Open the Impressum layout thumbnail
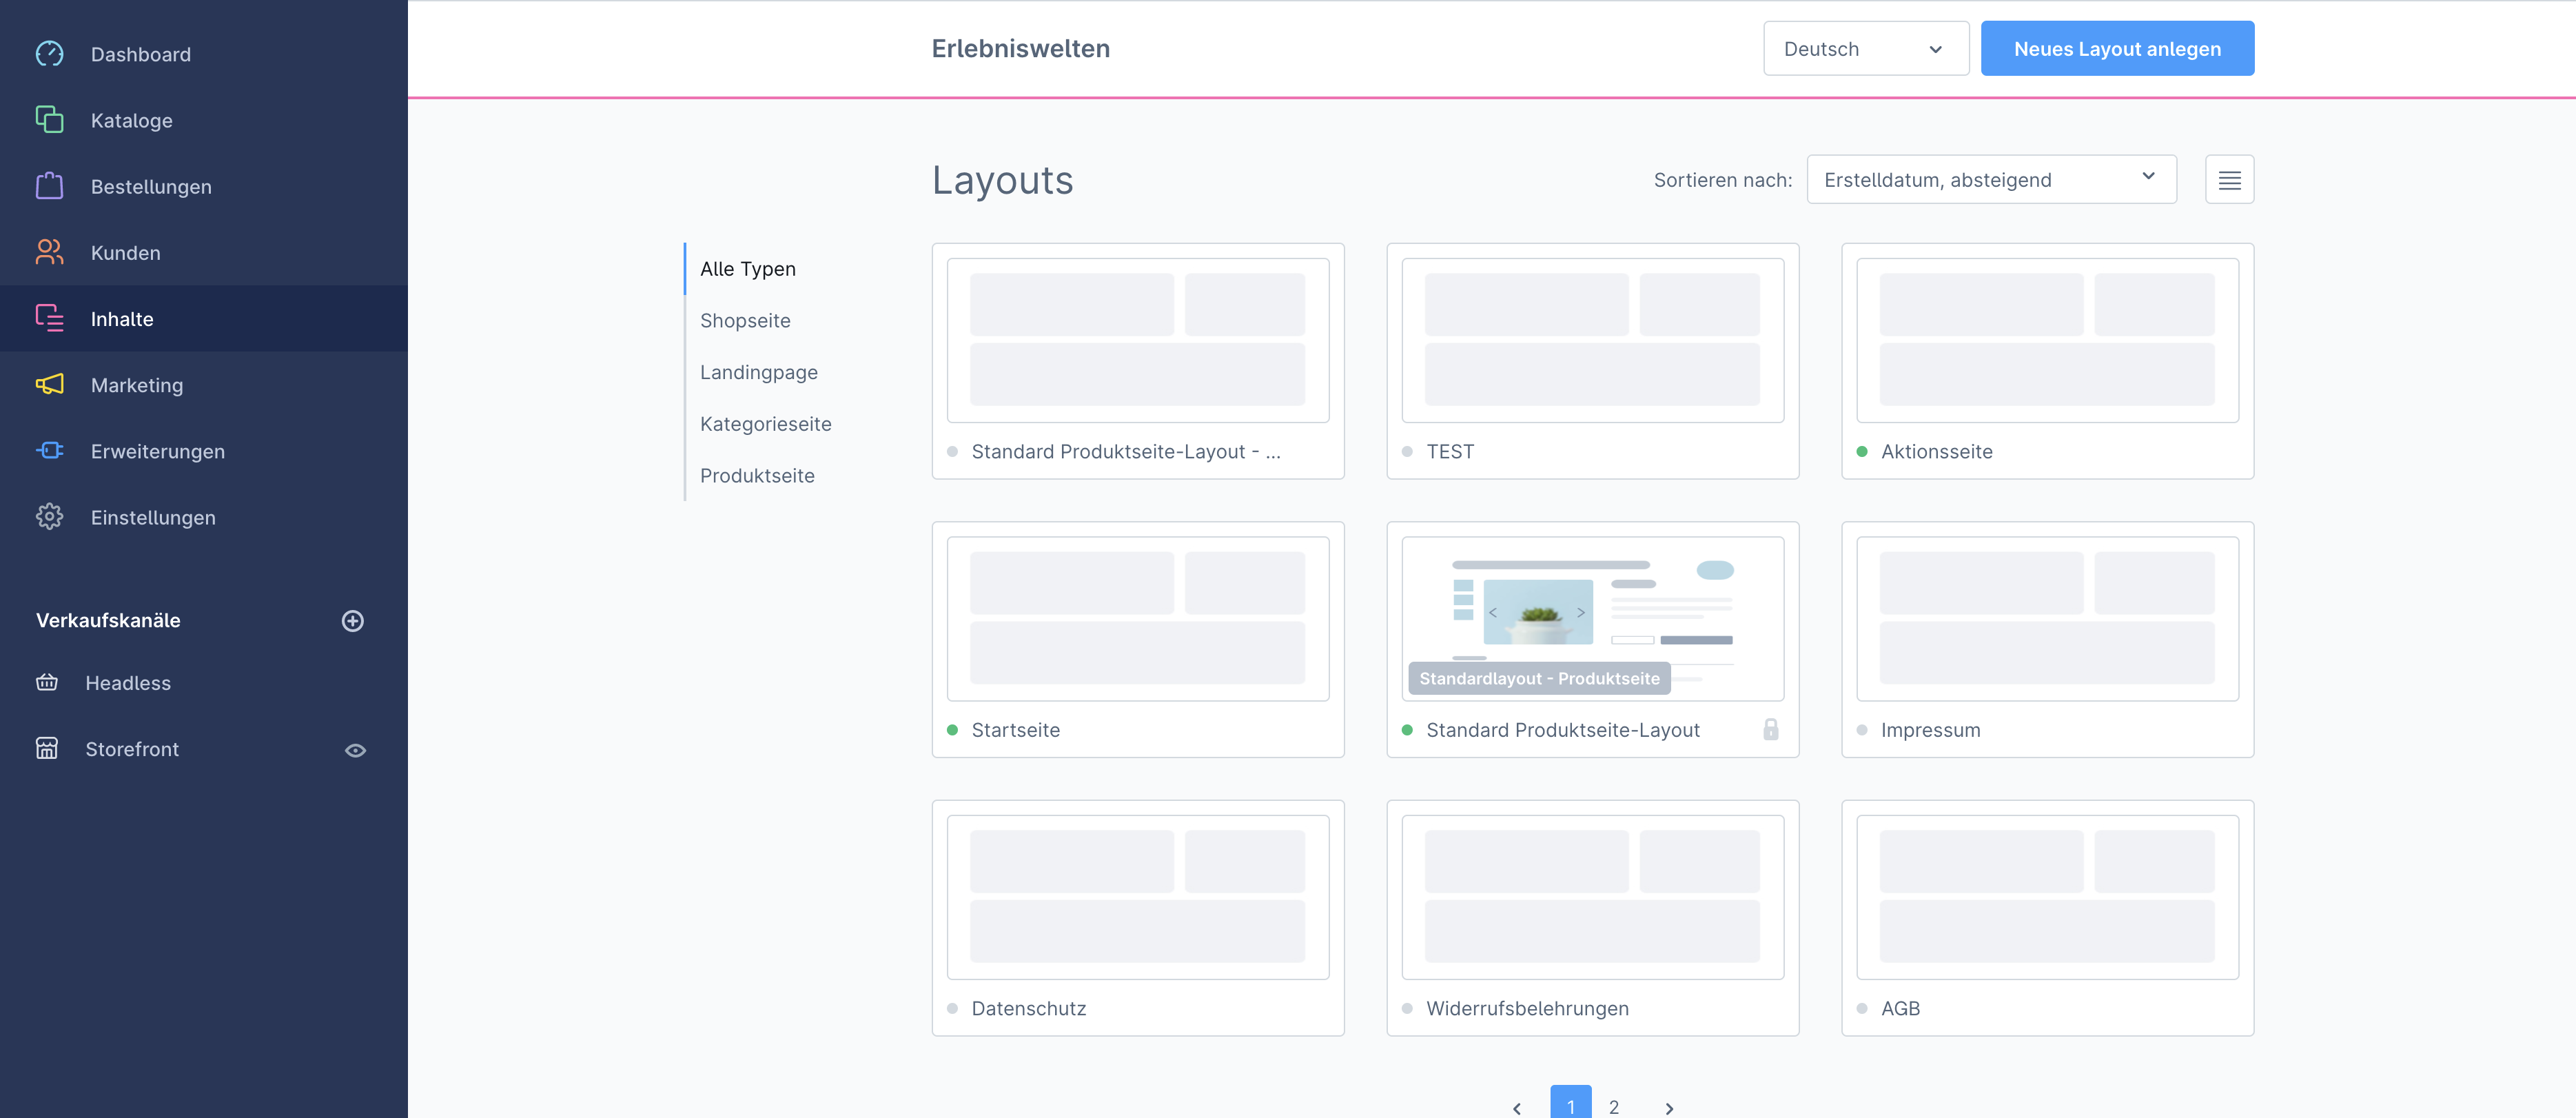Screen dimensions: 2576x1118 pyautogui.click(x=2047, y=618)
